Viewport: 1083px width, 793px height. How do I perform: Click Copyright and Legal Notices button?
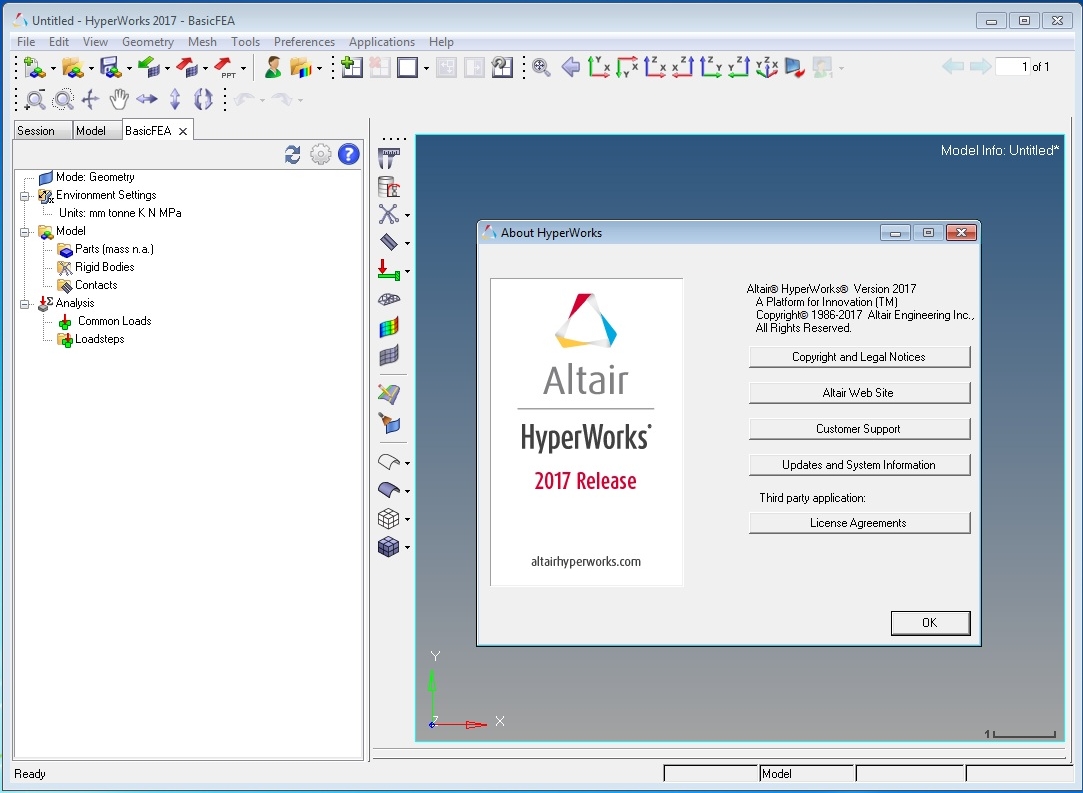pos(859,357)
